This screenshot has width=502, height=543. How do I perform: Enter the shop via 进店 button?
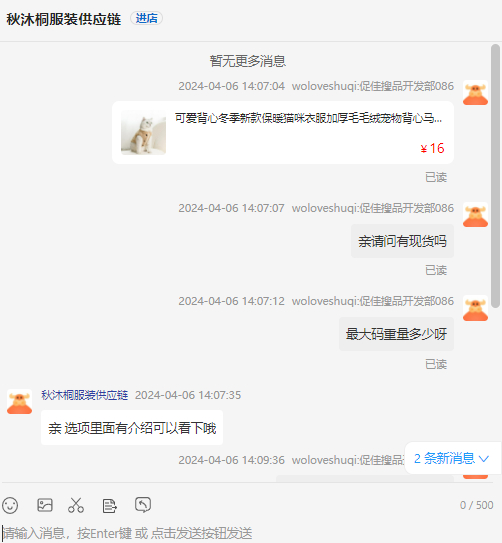pyautogui.click(x=146, y=18)
